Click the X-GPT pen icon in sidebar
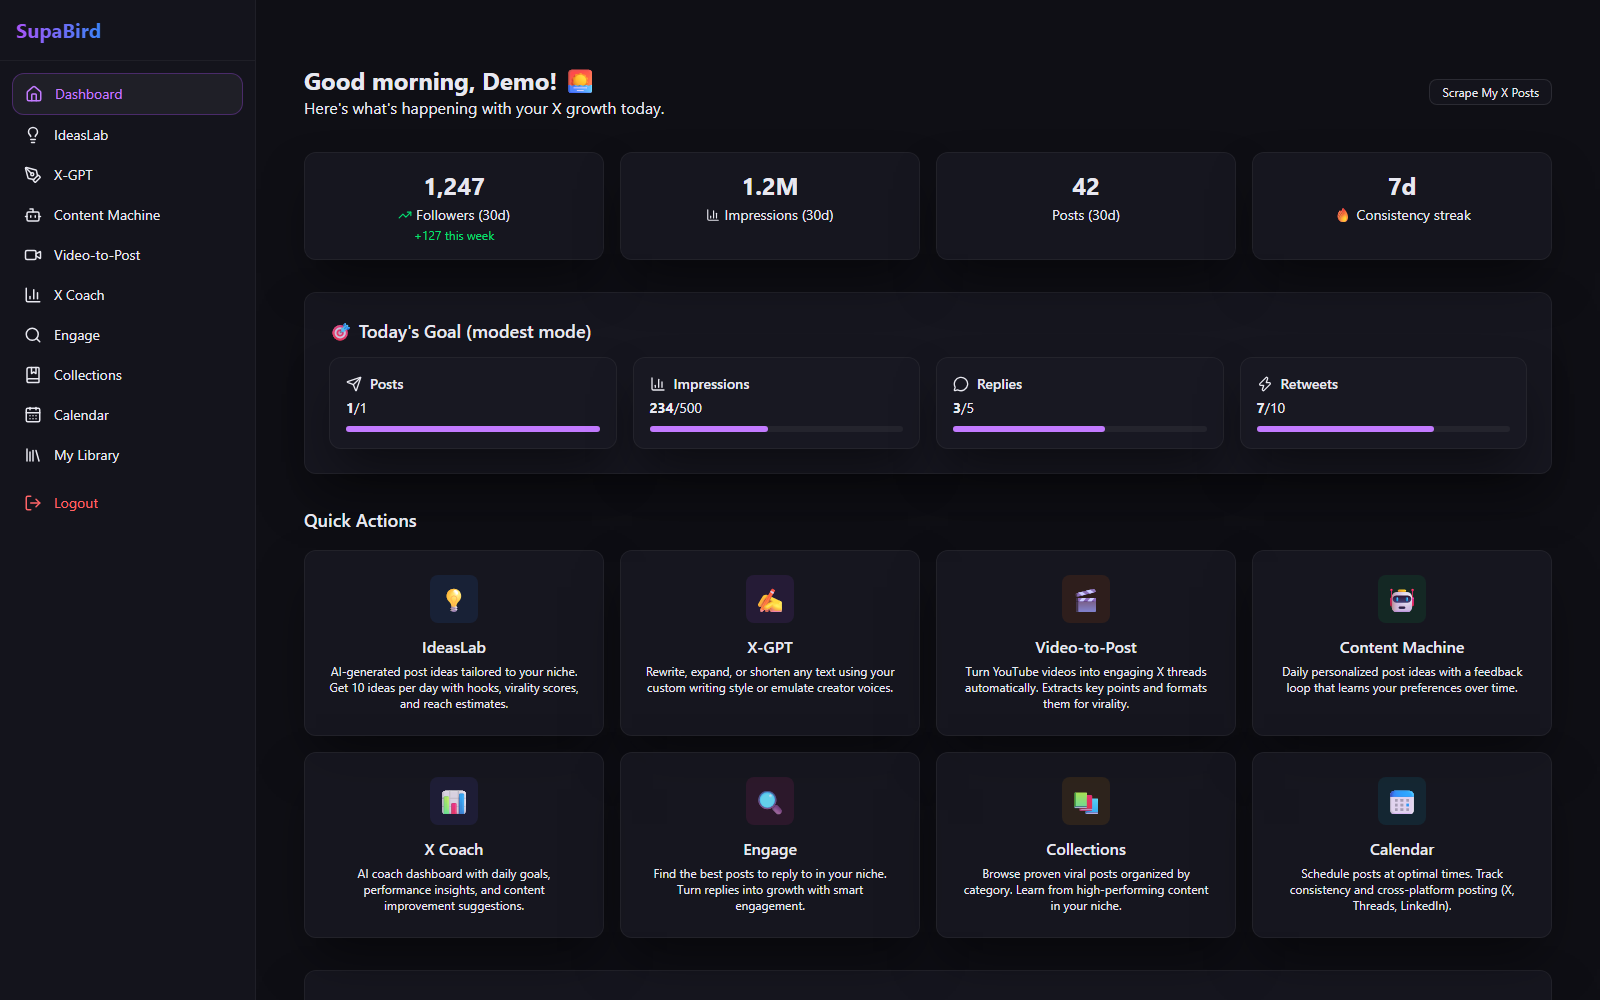 click(33, 175)
